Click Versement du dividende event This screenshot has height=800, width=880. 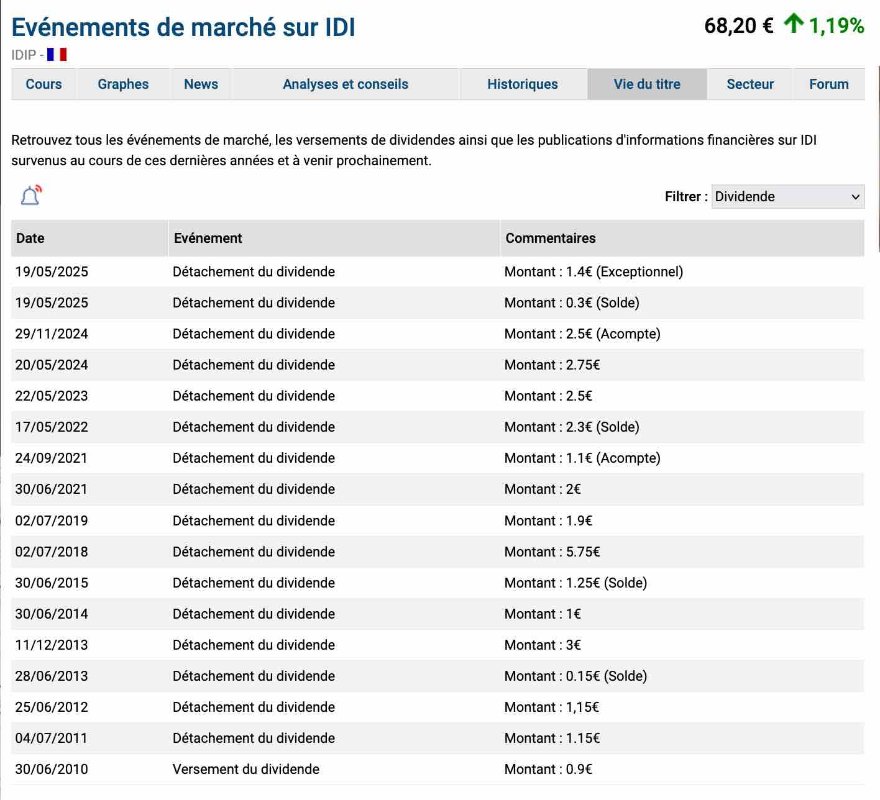[246, 769]
